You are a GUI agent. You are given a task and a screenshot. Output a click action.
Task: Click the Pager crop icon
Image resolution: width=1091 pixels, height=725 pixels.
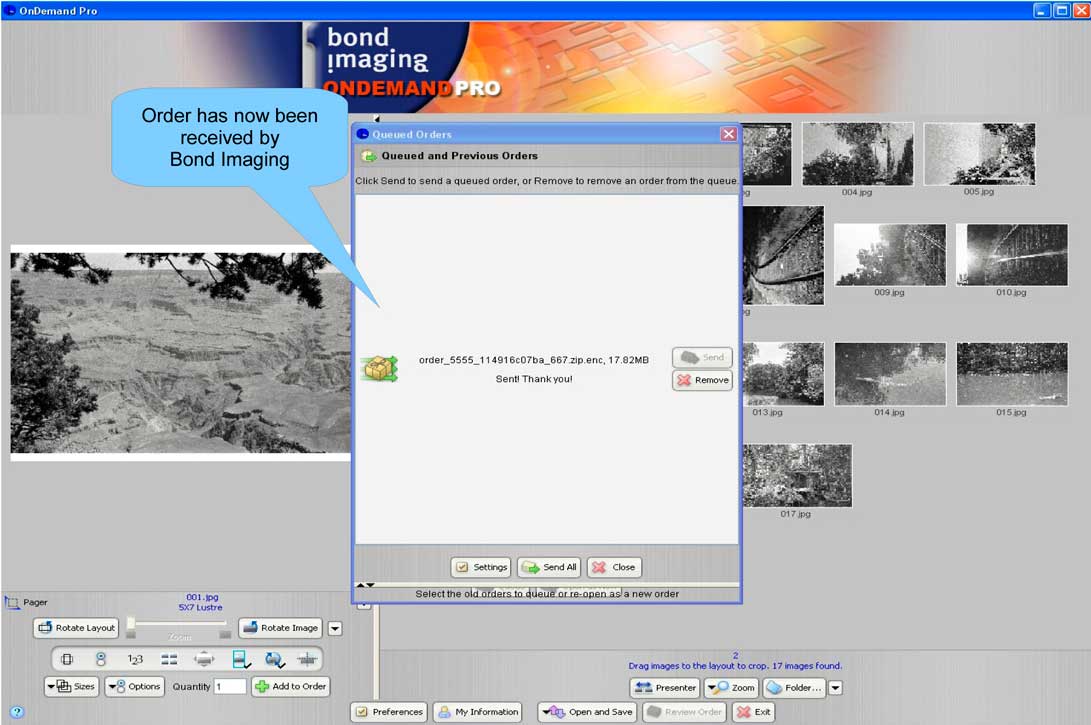tap(12, 603)
